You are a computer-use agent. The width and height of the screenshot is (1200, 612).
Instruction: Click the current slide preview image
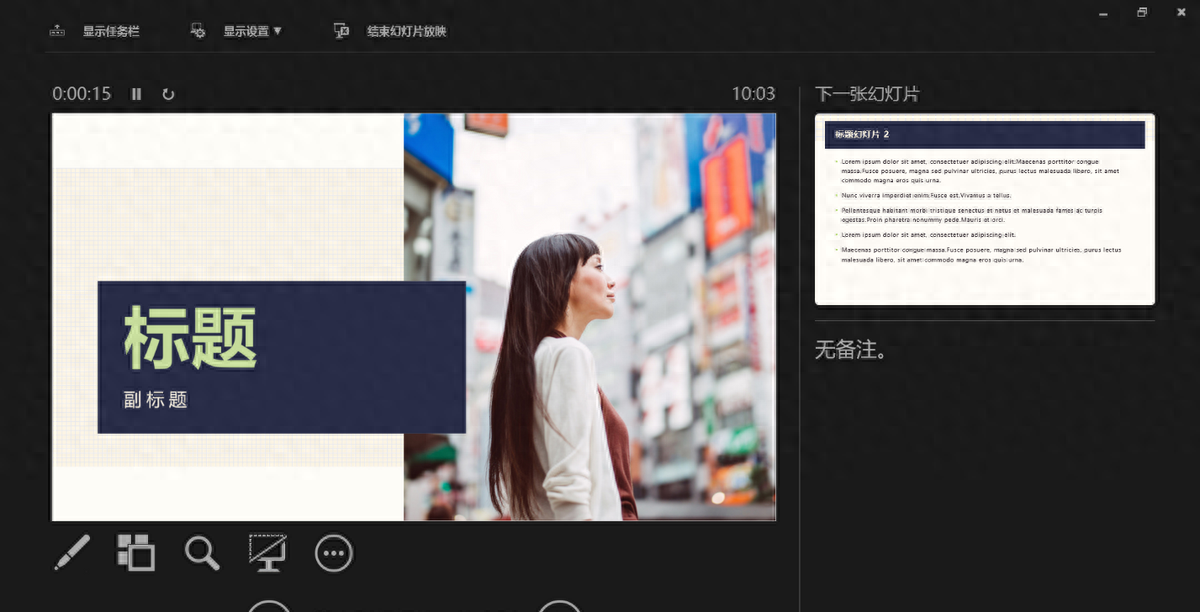[x=413, y=317]
